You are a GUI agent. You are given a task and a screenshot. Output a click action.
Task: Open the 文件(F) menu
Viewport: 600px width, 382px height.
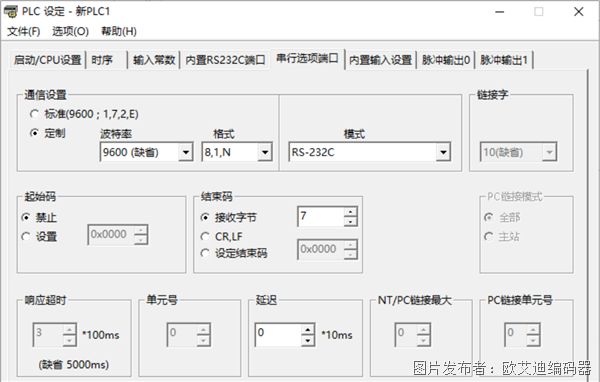coord(24,31)
